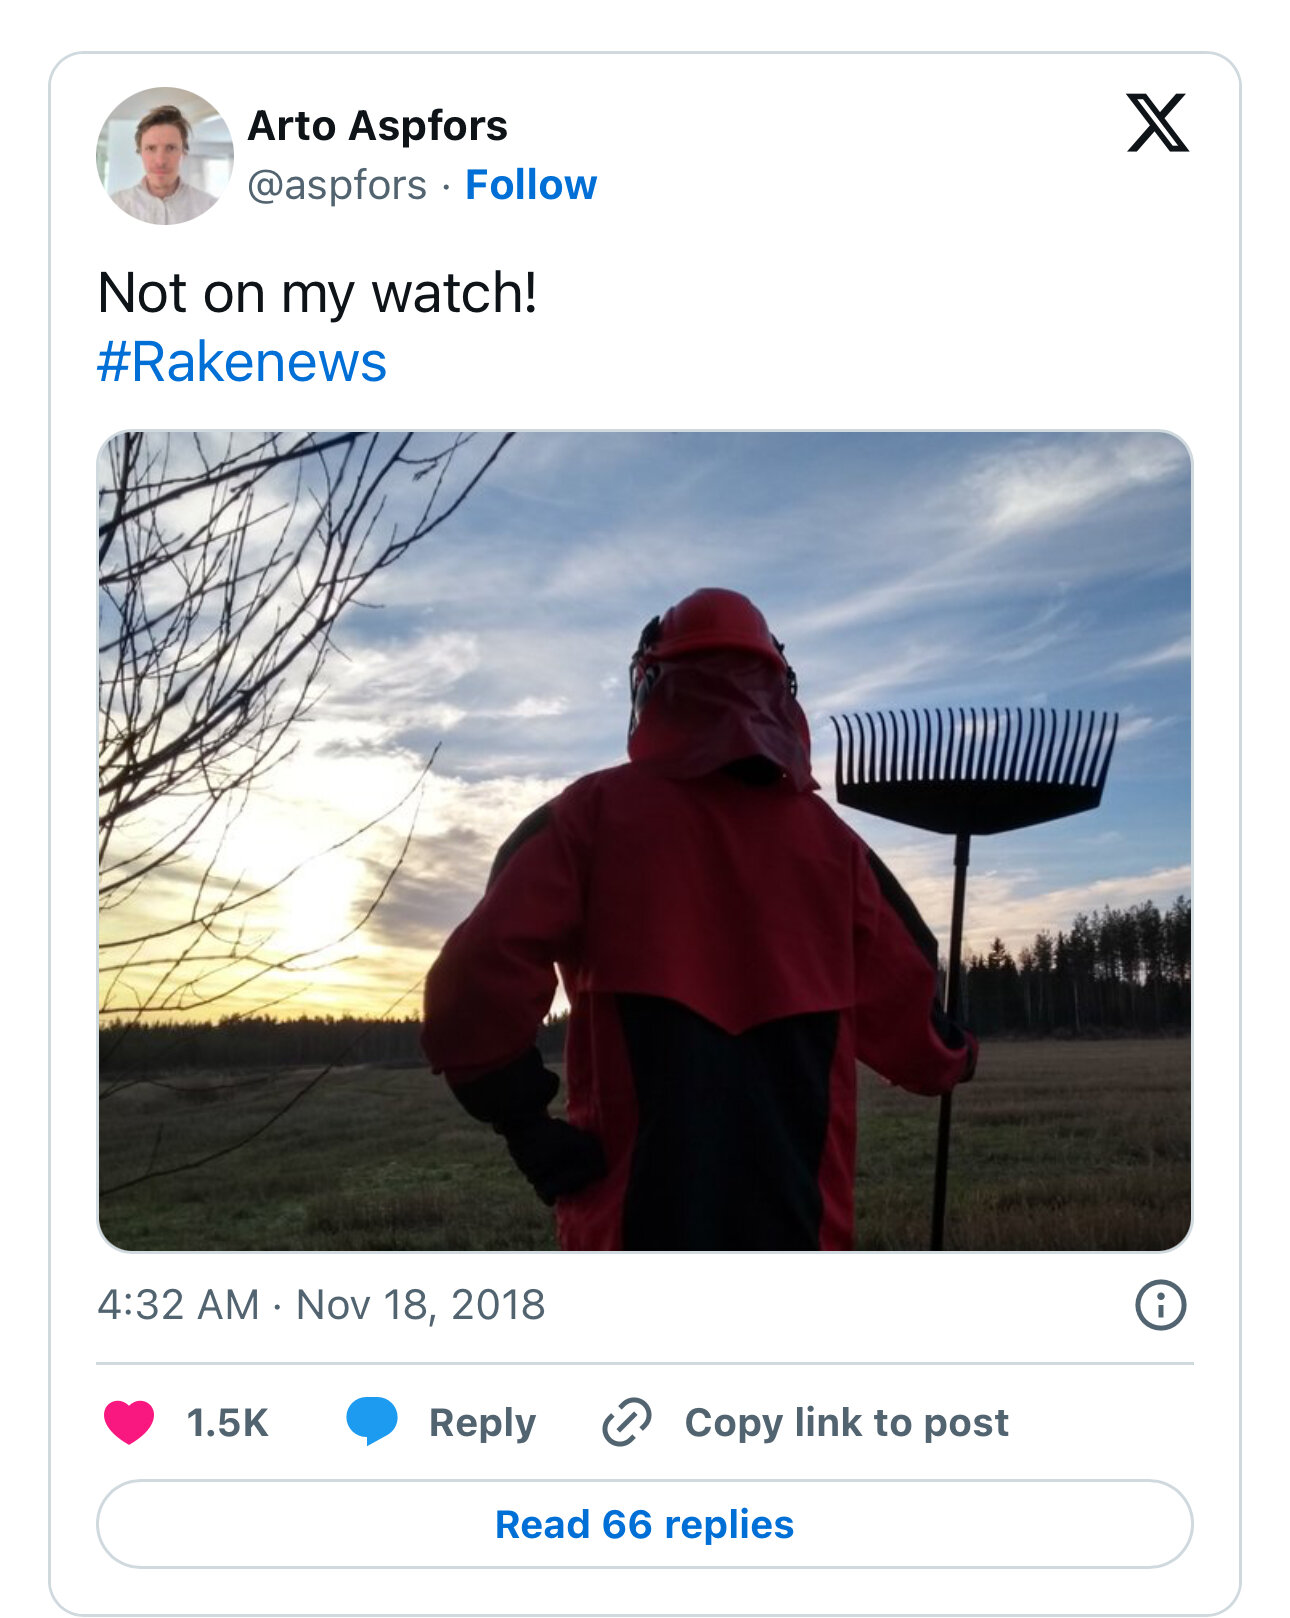Click the @aspfors handle
Viewport: 1290px width, 1618px height.
(x=337, y=186)
